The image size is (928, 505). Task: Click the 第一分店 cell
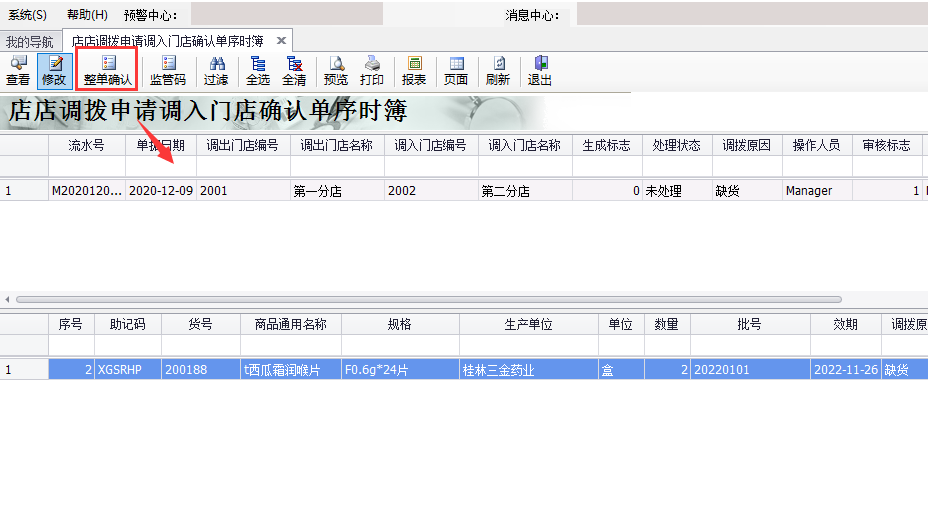point(337,191)
